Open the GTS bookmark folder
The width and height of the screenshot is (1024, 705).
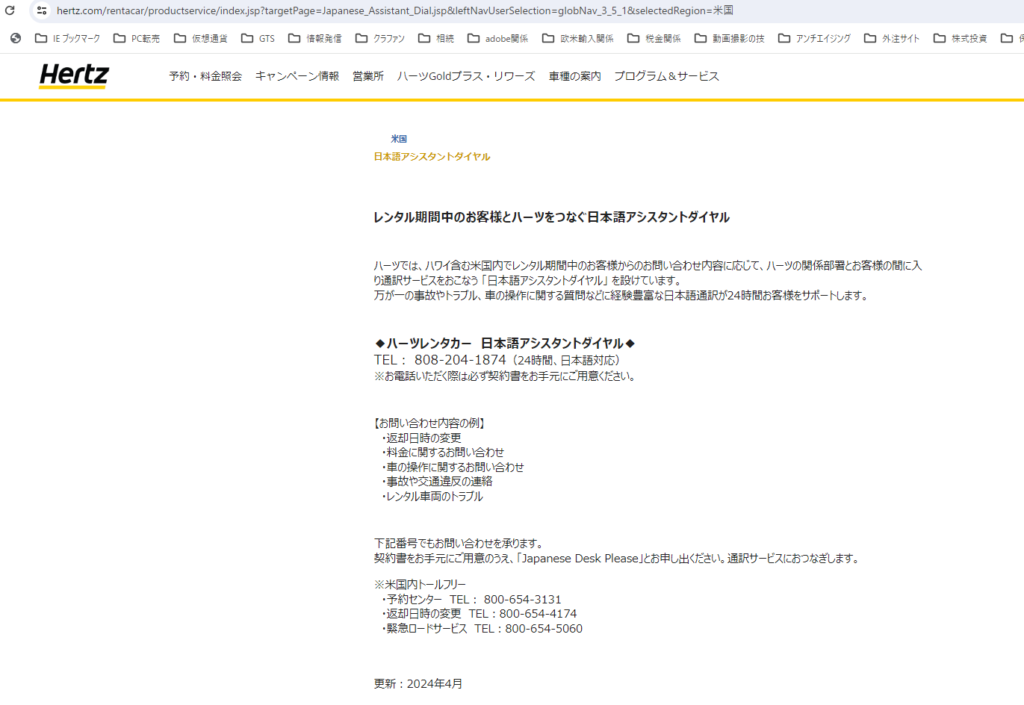tap(258, 39)
